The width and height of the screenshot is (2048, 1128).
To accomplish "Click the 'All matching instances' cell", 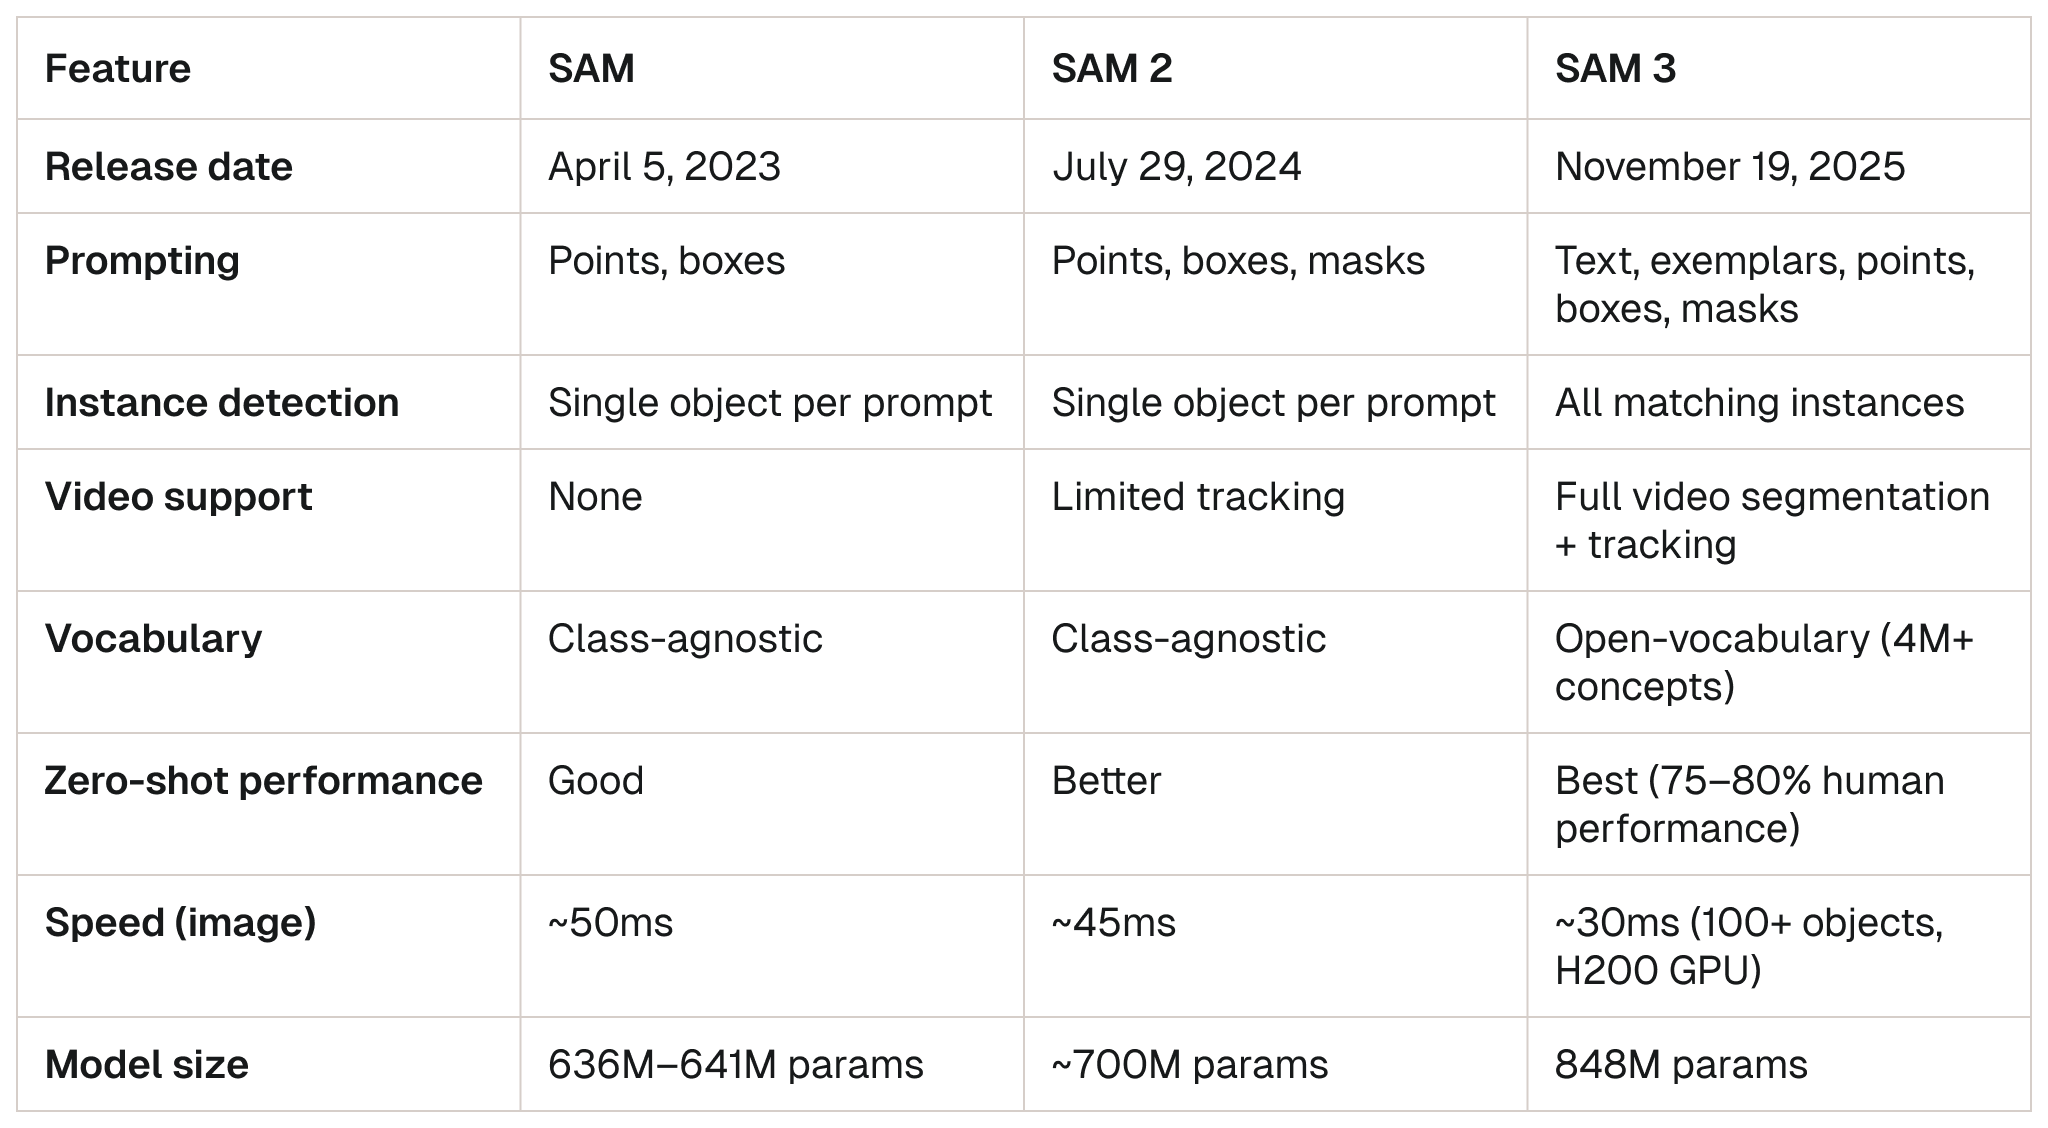I will tap(1759, 402).
